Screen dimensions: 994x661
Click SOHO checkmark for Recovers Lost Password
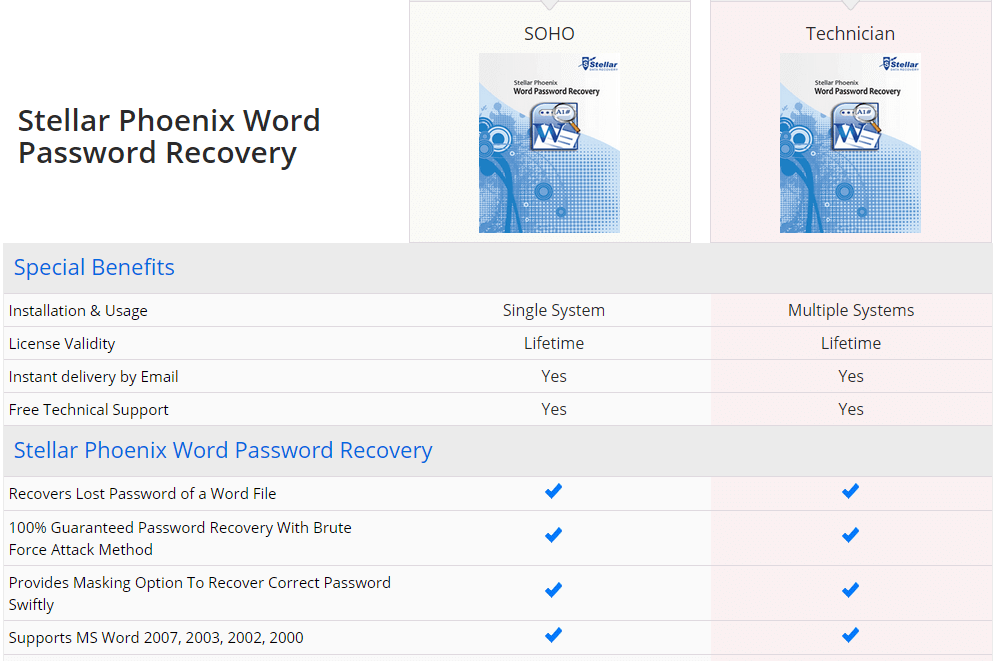553,491
